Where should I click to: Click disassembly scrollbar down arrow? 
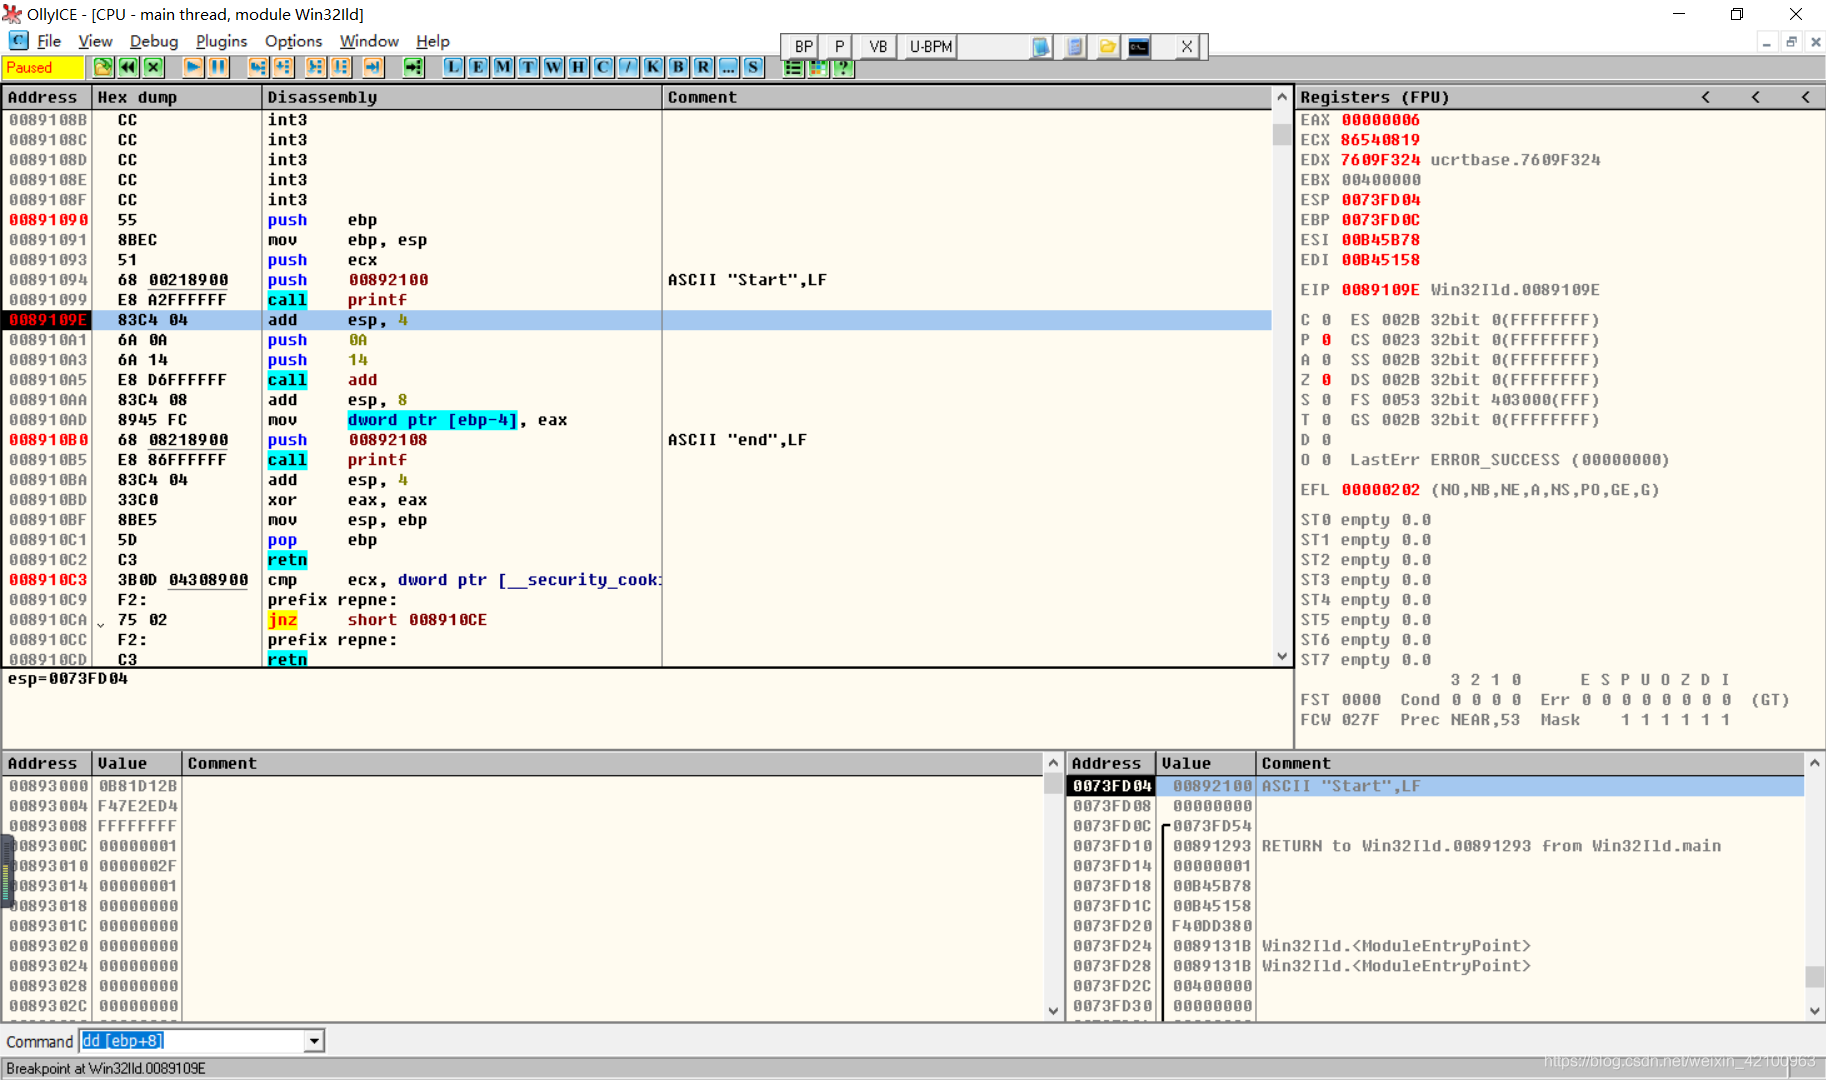(x=1282, y=656)
